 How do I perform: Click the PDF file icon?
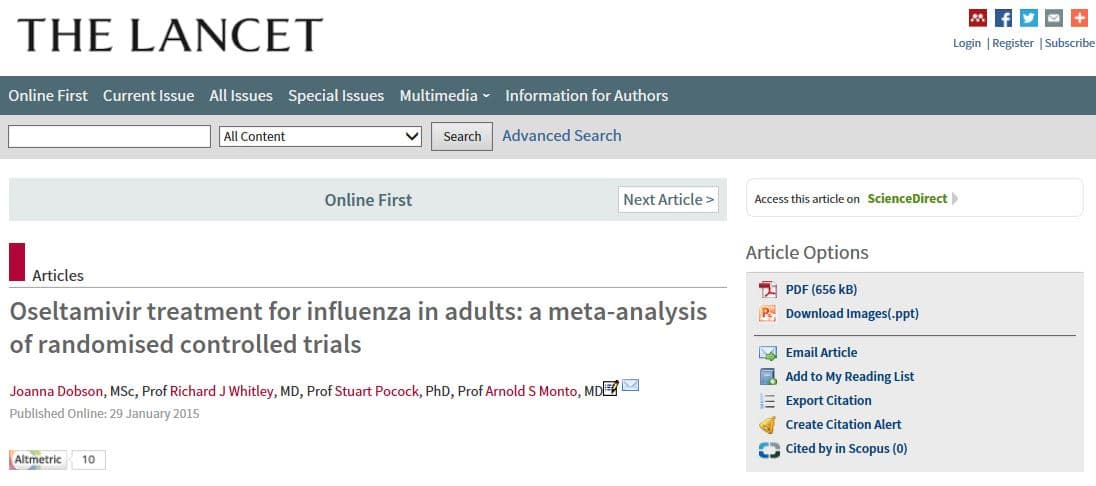pos(768,290)
